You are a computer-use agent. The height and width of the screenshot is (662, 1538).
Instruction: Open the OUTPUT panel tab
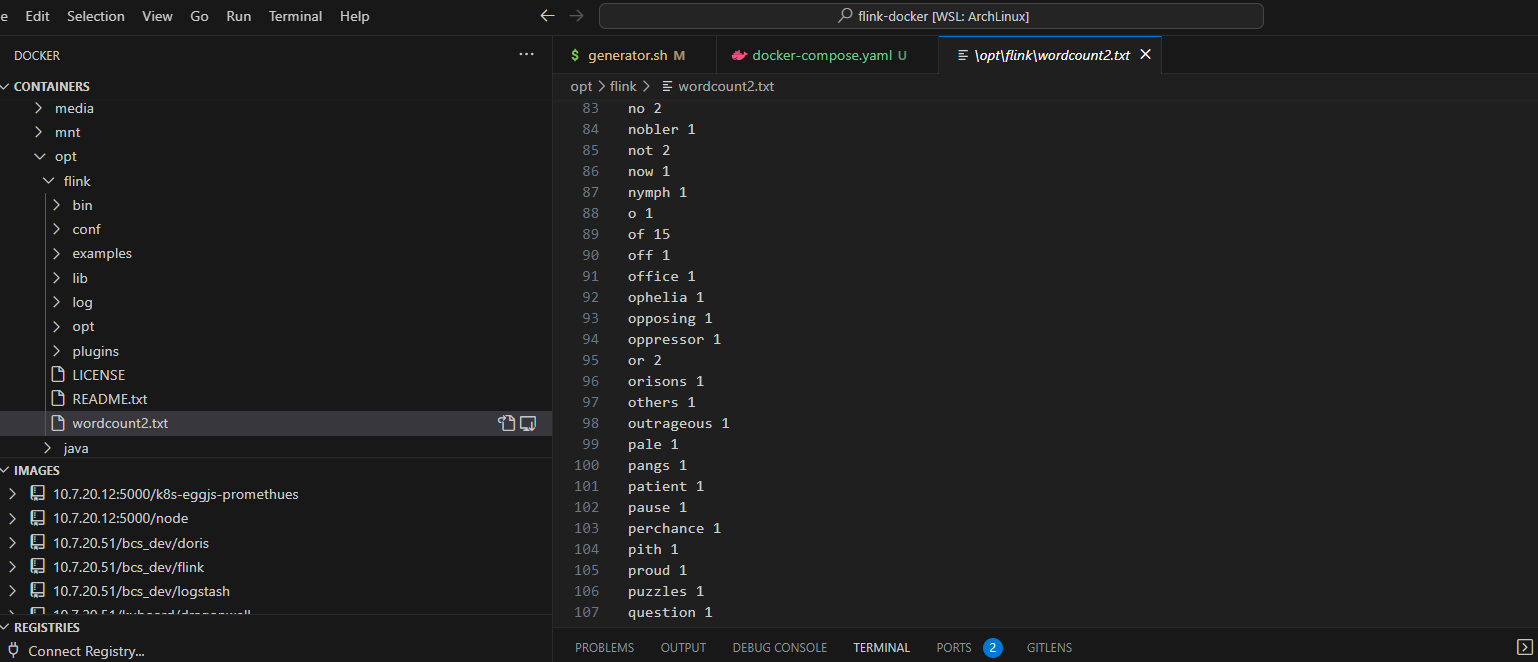point(683,647)
